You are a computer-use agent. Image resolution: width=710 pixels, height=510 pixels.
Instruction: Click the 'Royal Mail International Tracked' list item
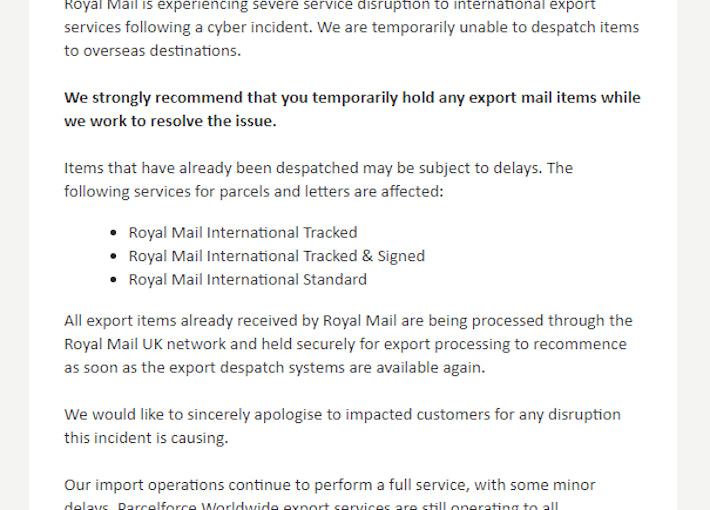pyautogui.click(x=242, y=233)
